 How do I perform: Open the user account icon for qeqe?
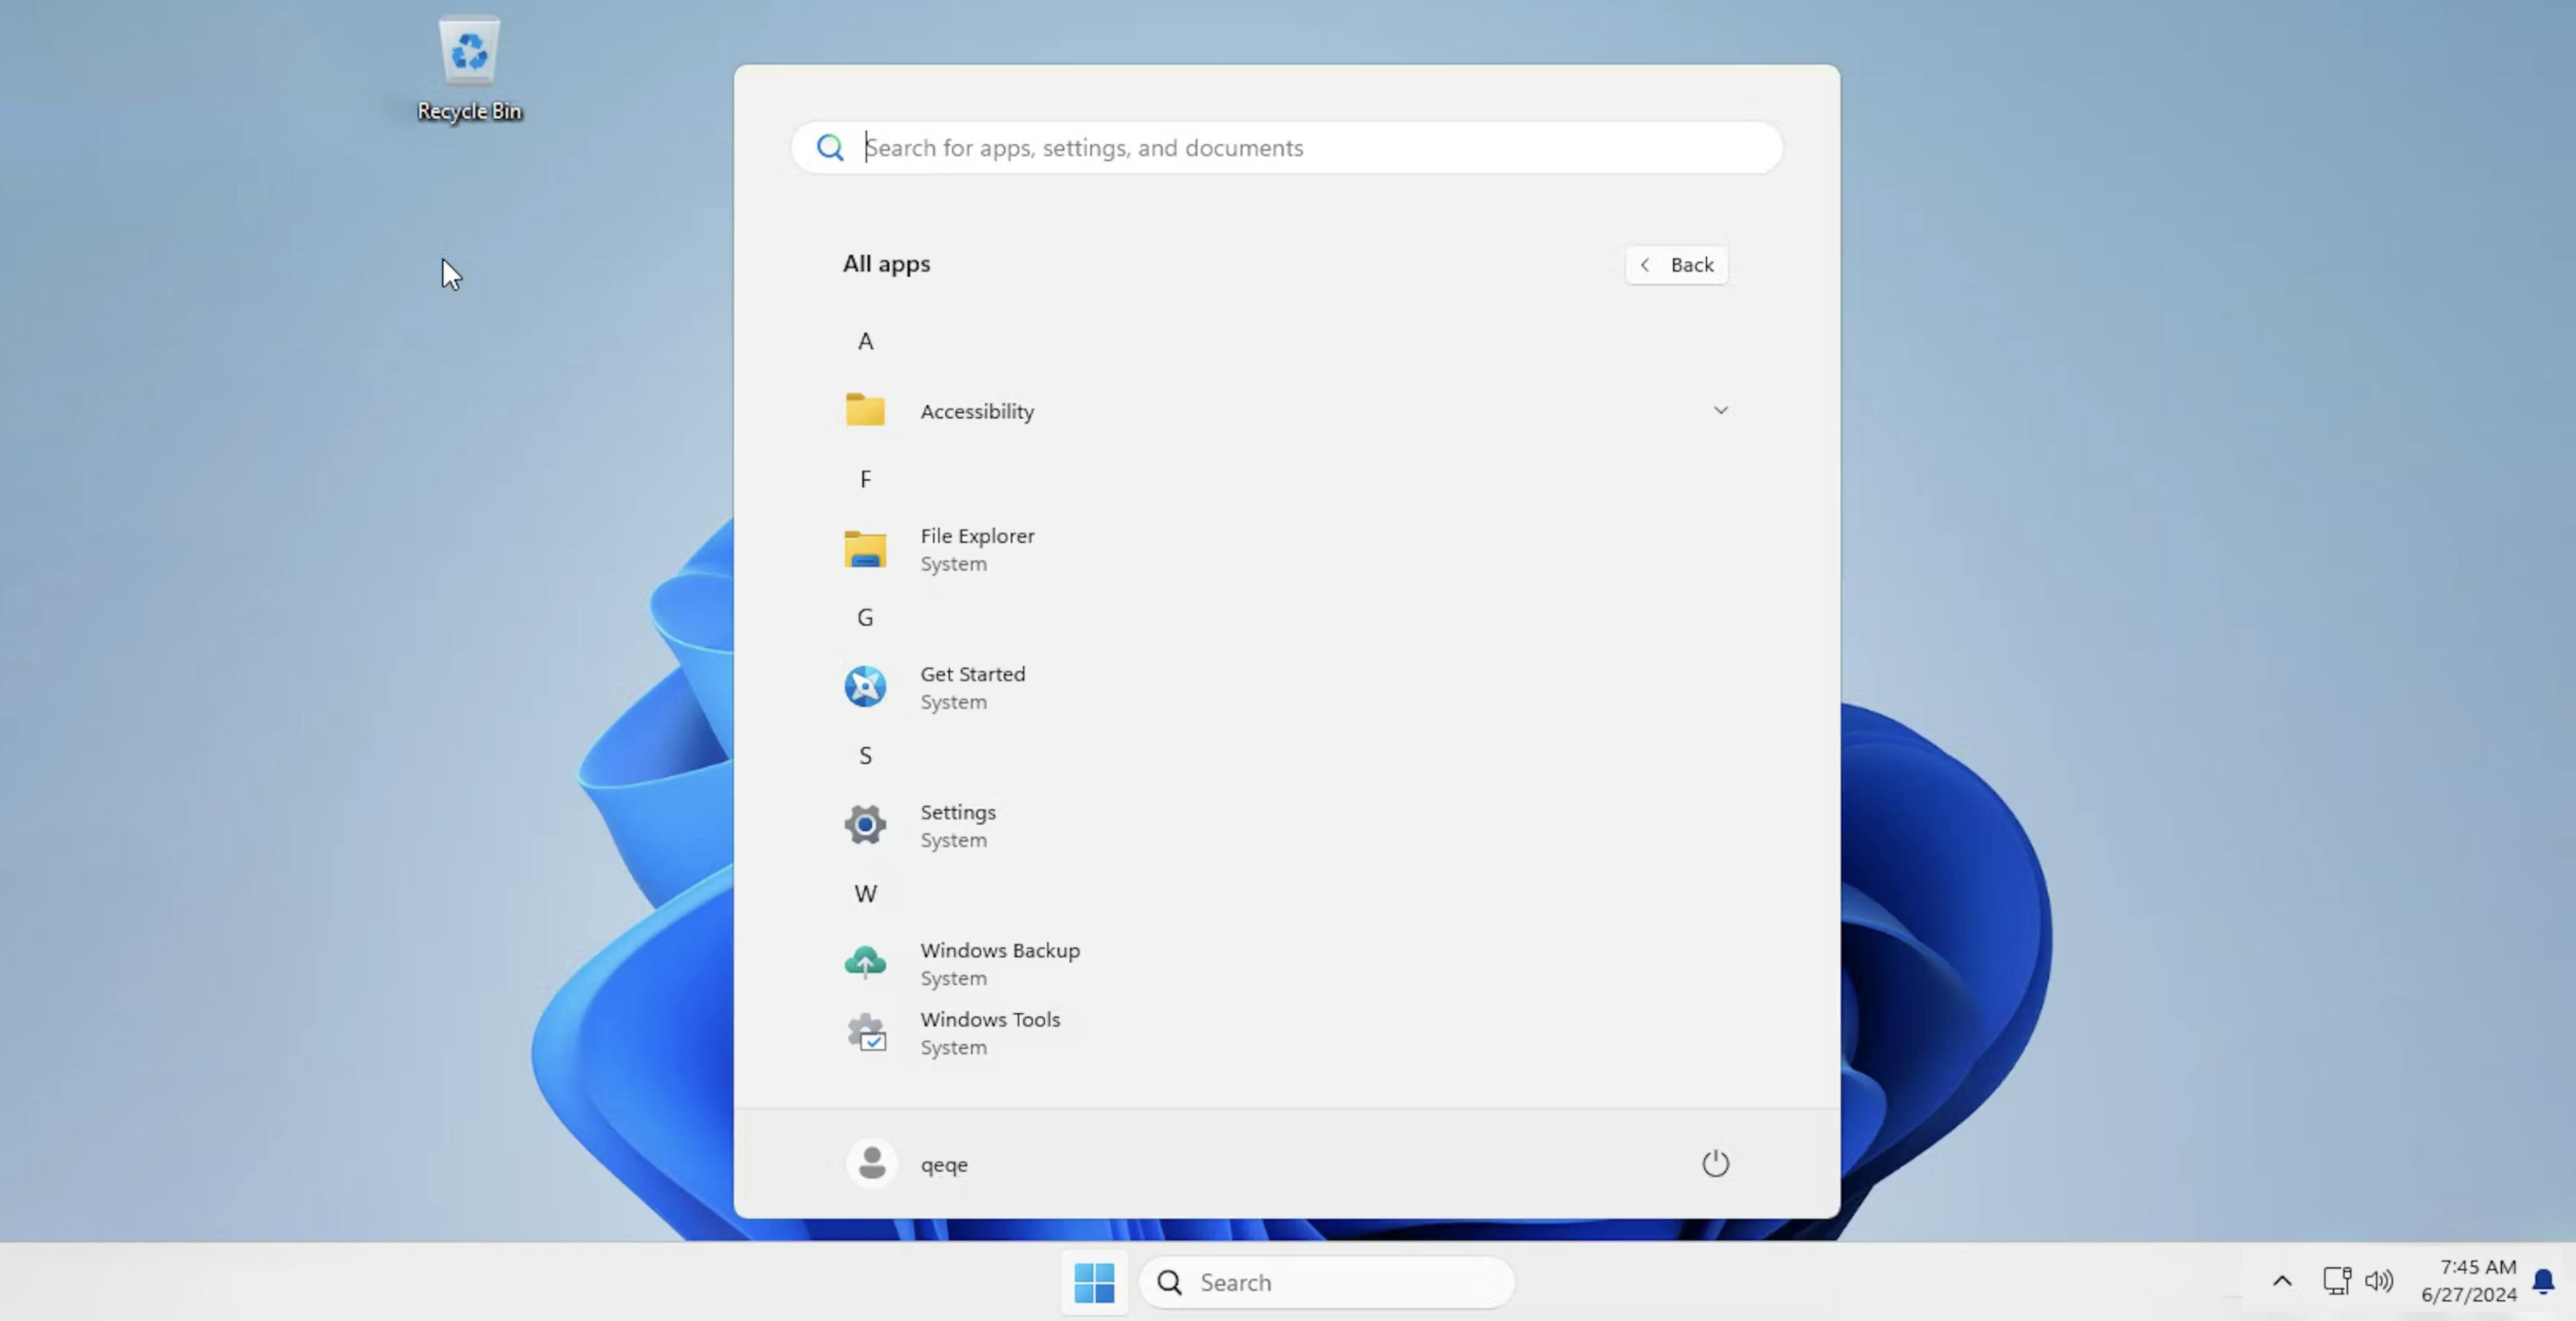coord(871,1162)
